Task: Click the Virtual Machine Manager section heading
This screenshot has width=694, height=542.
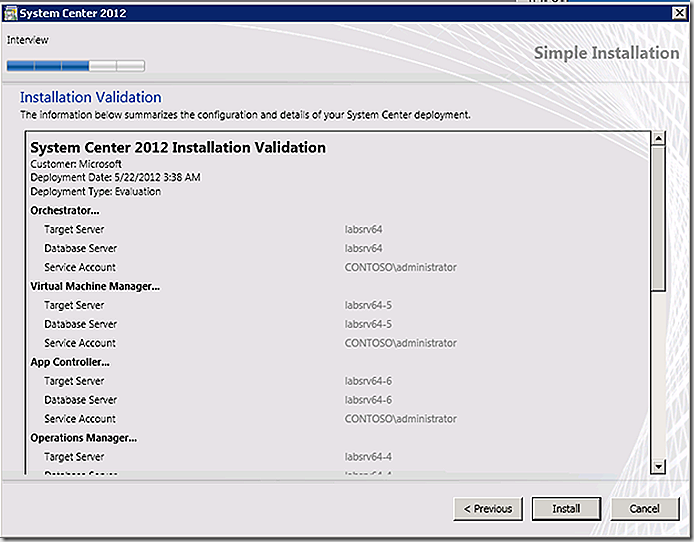Action: pyautogui.click(x=95, y=286)
